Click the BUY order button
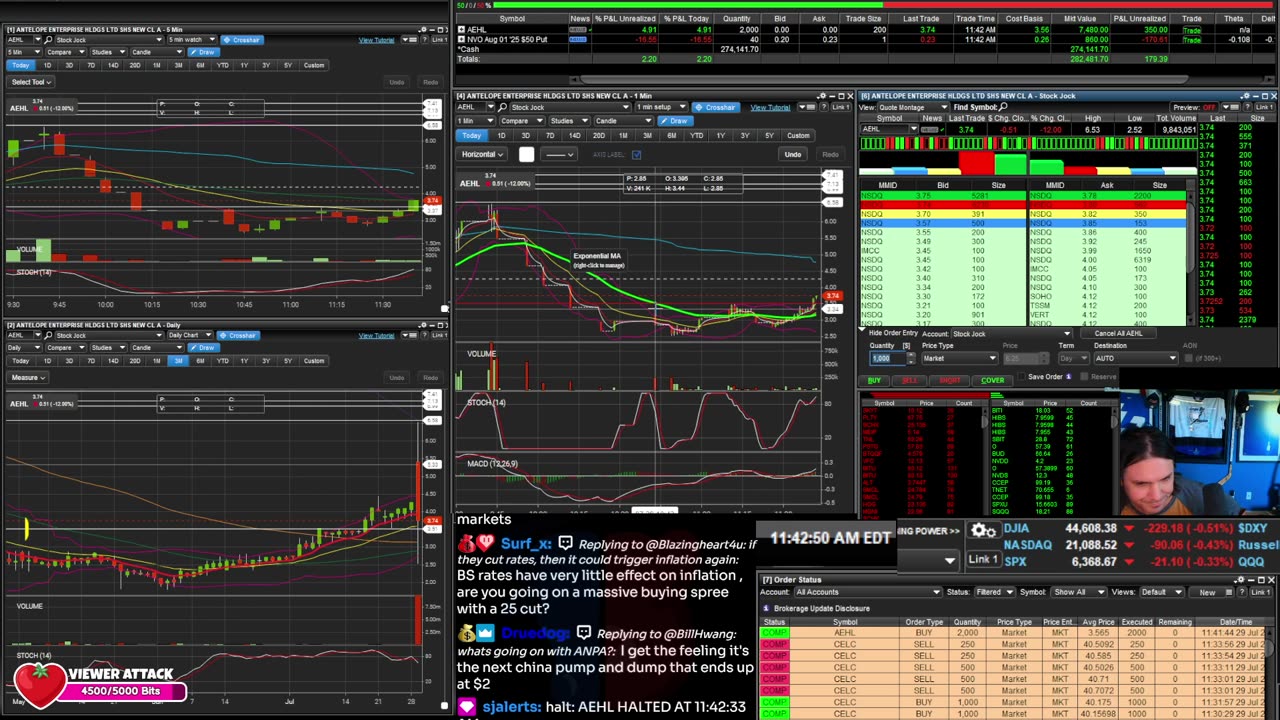The height and width of the screenshot is (720, 1280). pos(874,381)
